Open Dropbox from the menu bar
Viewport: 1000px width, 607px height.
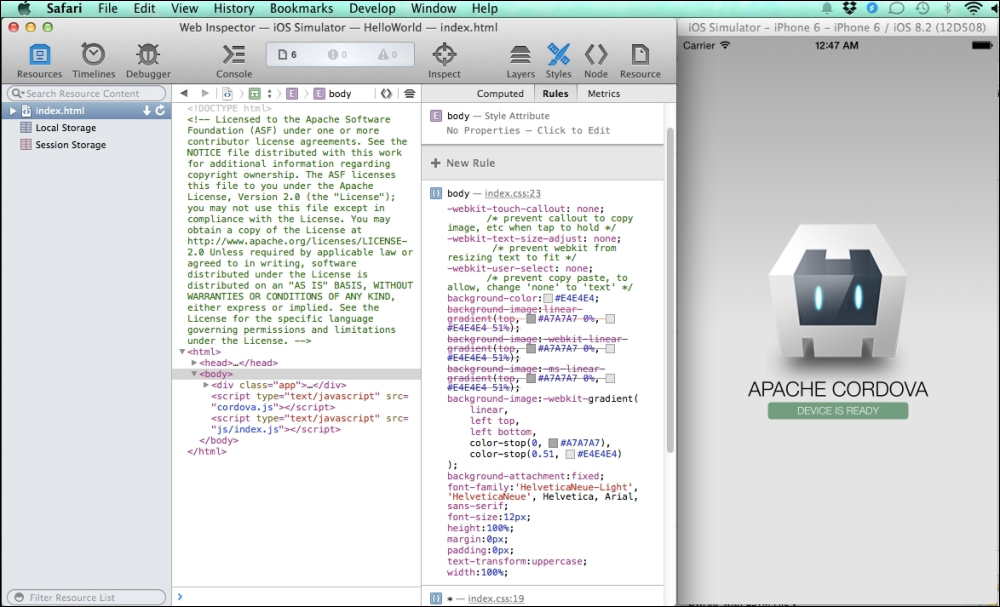tap(849, 8)
